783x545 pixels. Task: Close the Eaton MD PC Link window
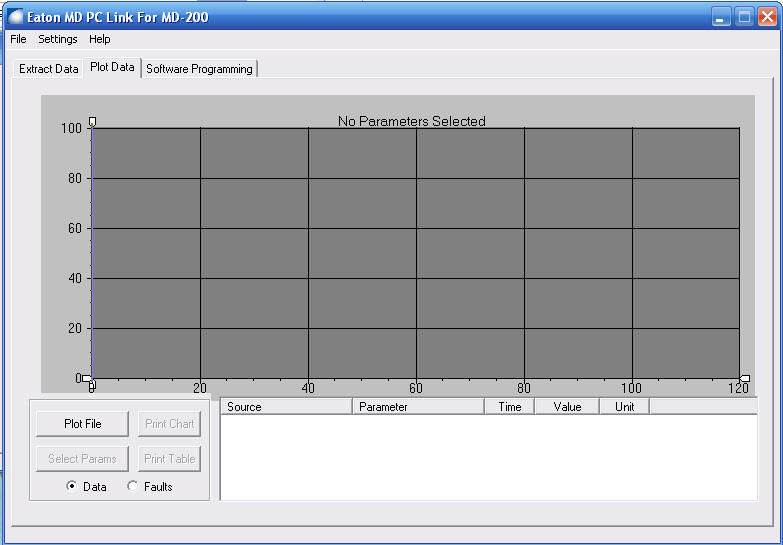click(x=767, y=17)
